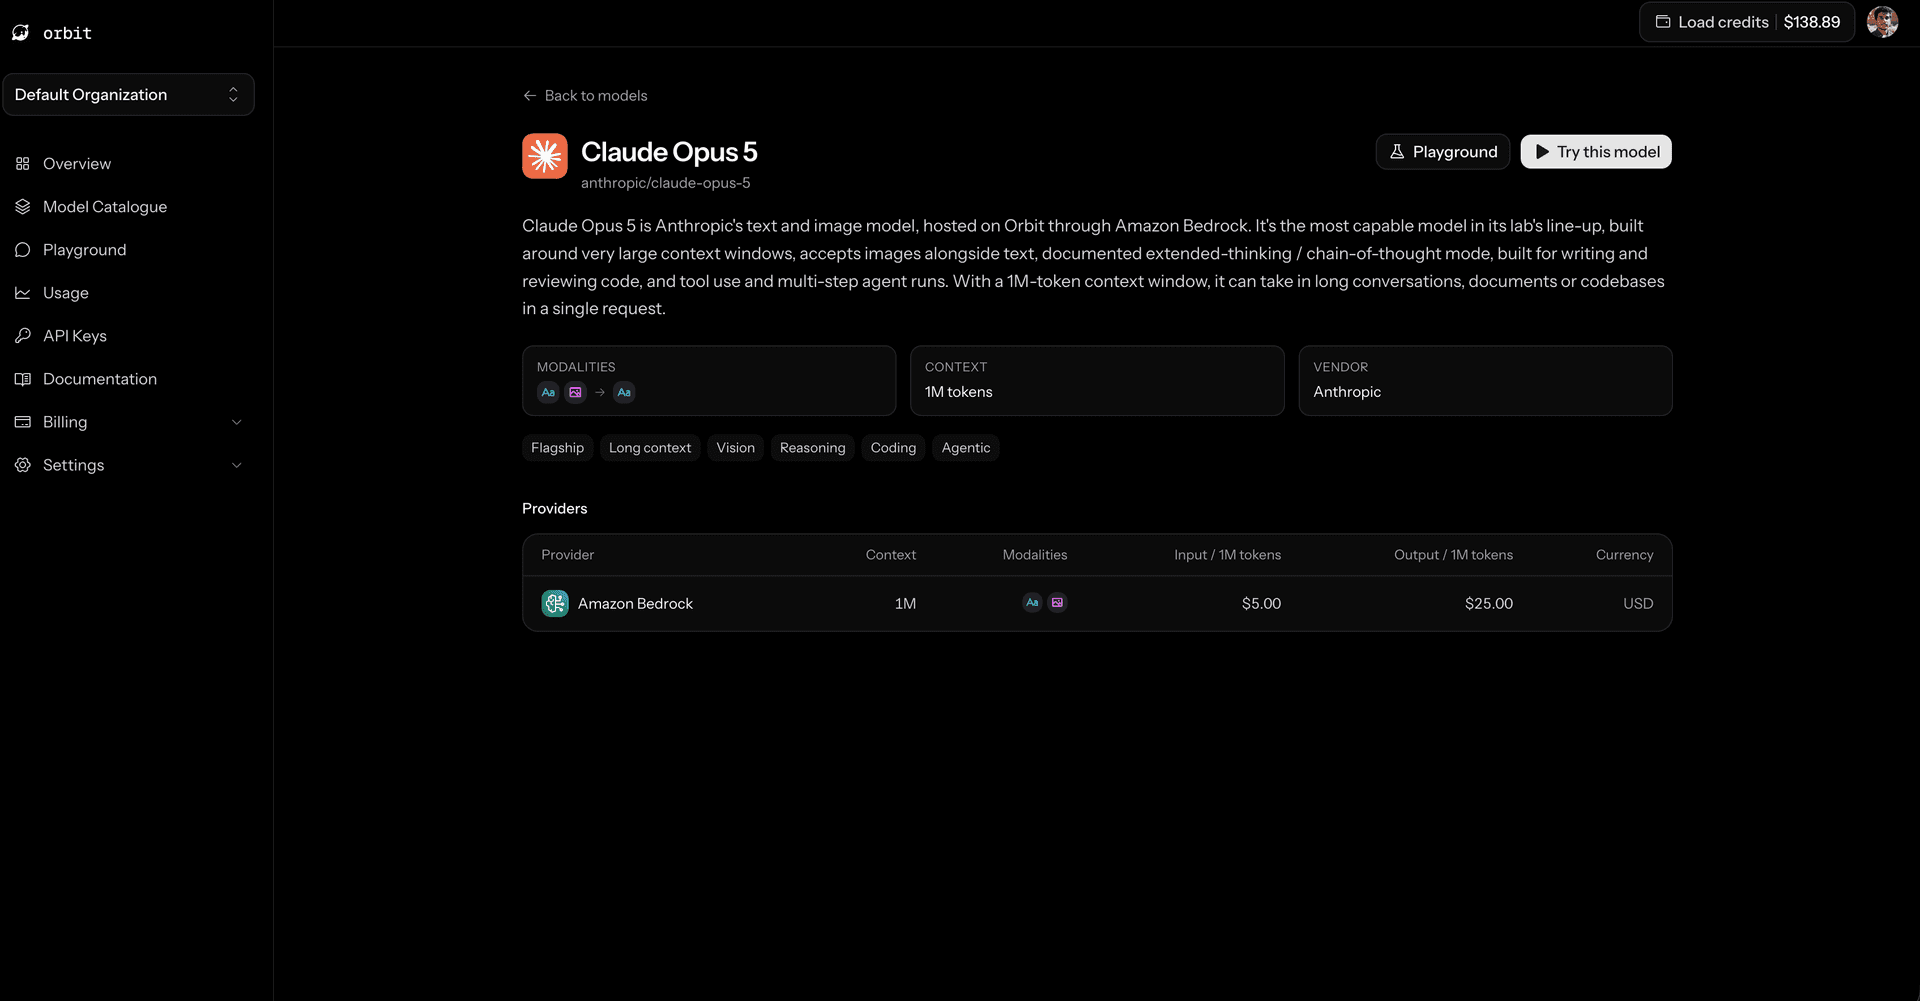Screen dimensions: 1920x1001
Task: Click the $5.00 input price
Action: 1262,604
